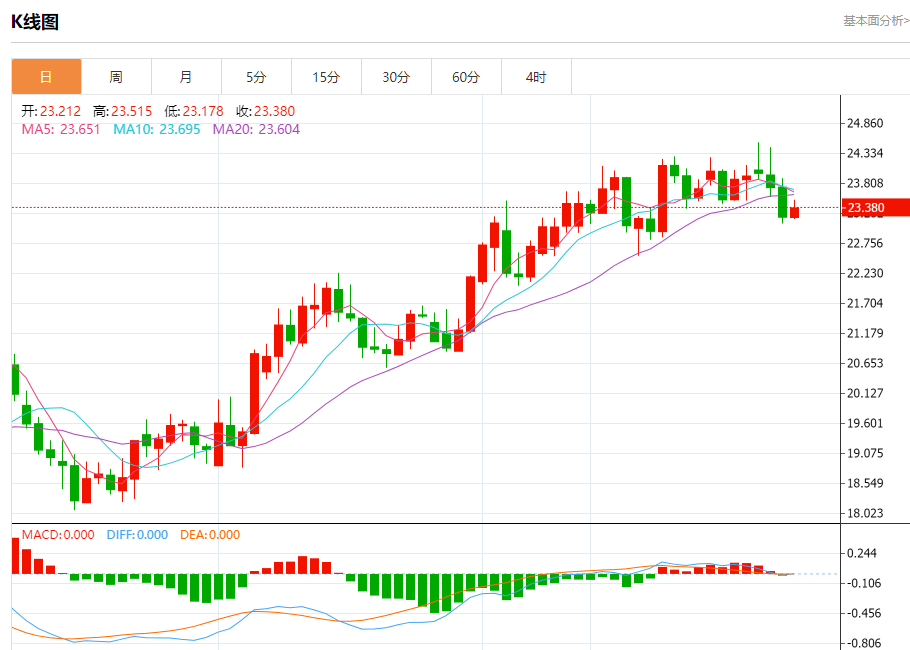Open the 60分 interval tab

pos(466,77)
